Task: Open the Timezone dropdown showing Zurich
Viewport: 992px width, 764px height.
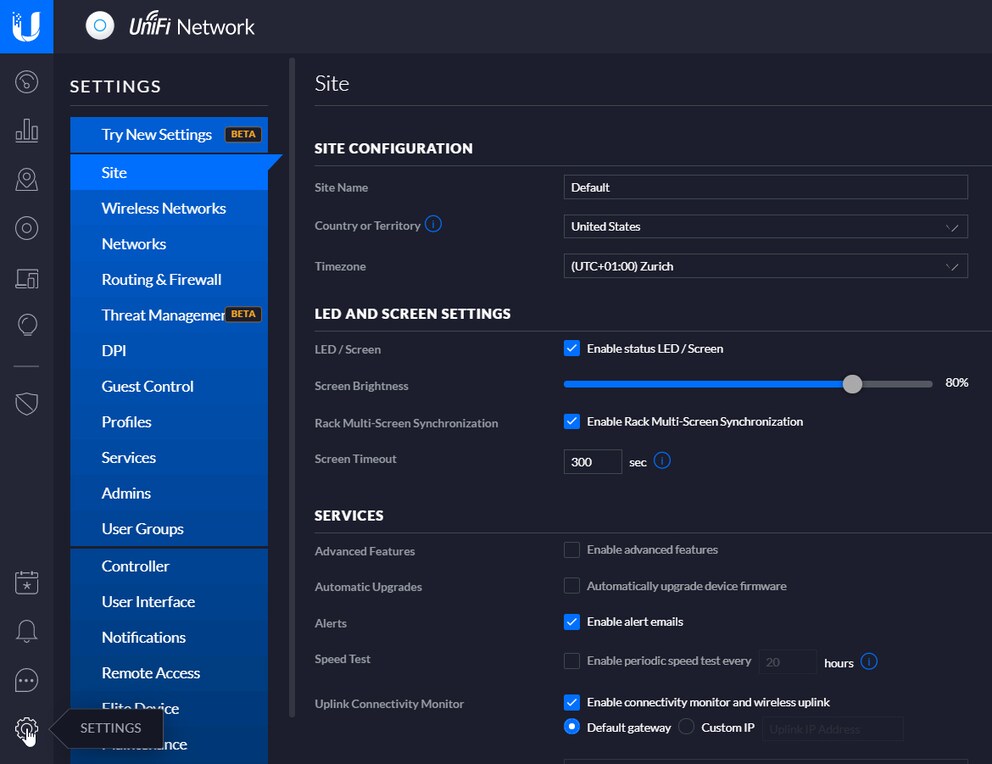Action: [x=766, y=266]
